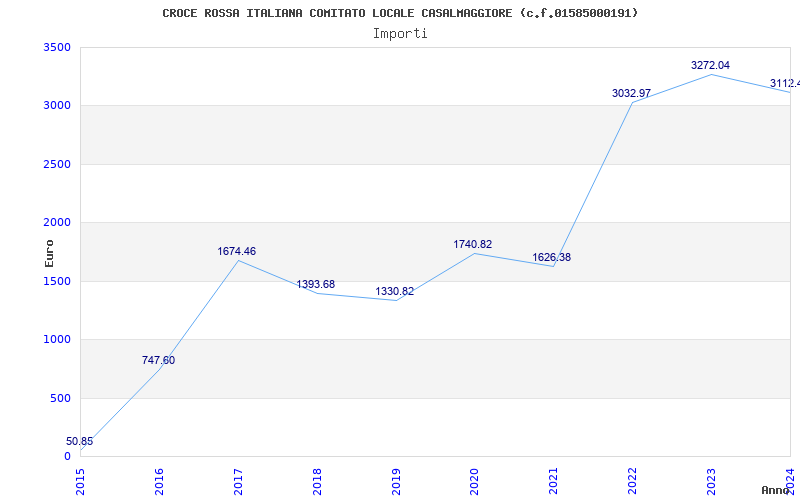Click year label 2016

point(159,481)
